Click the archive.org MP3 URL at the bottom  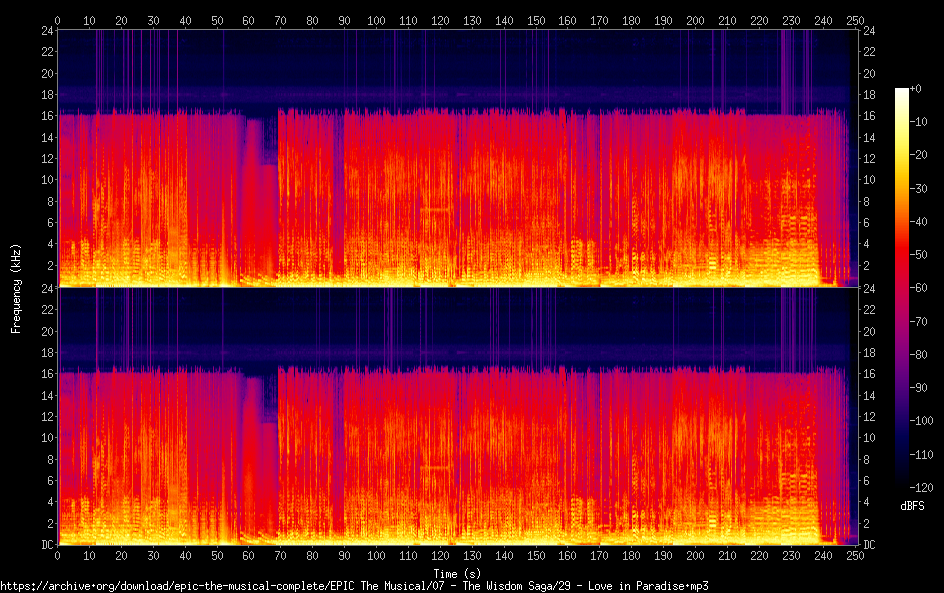coord(354,586)
